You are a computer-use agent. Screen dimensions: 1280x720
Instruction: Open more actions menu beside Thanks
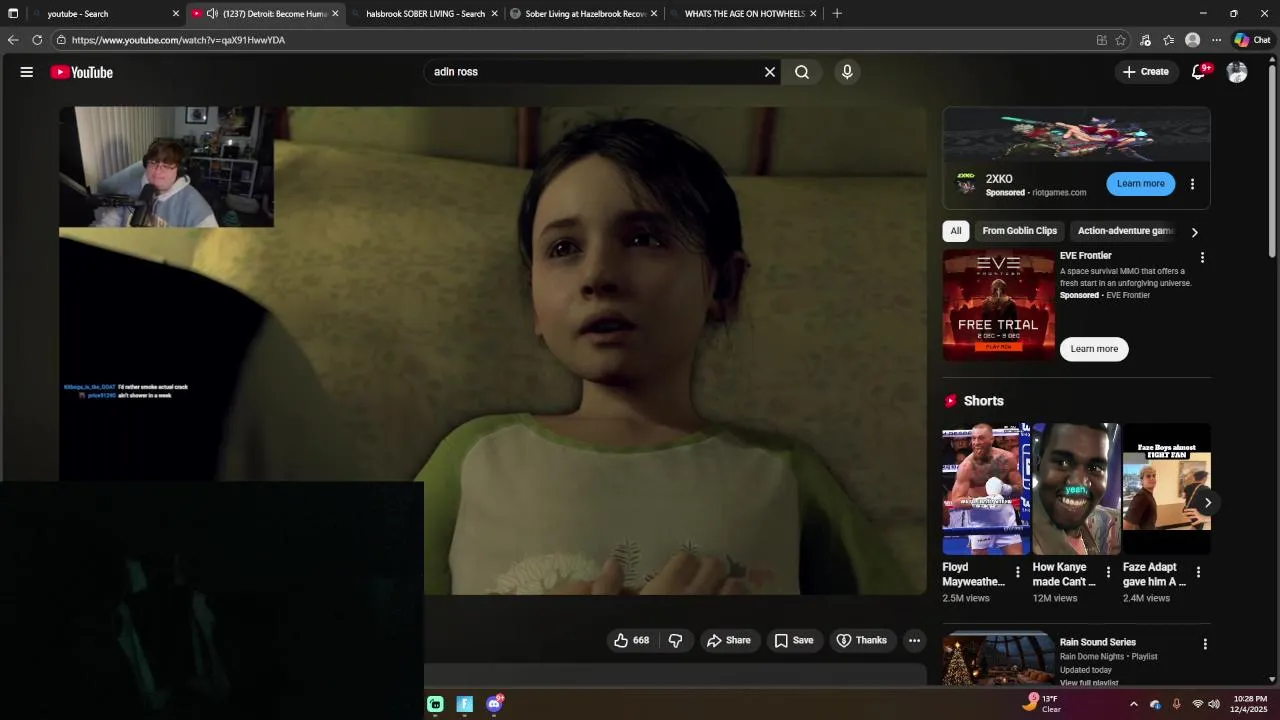pos(914,640)
